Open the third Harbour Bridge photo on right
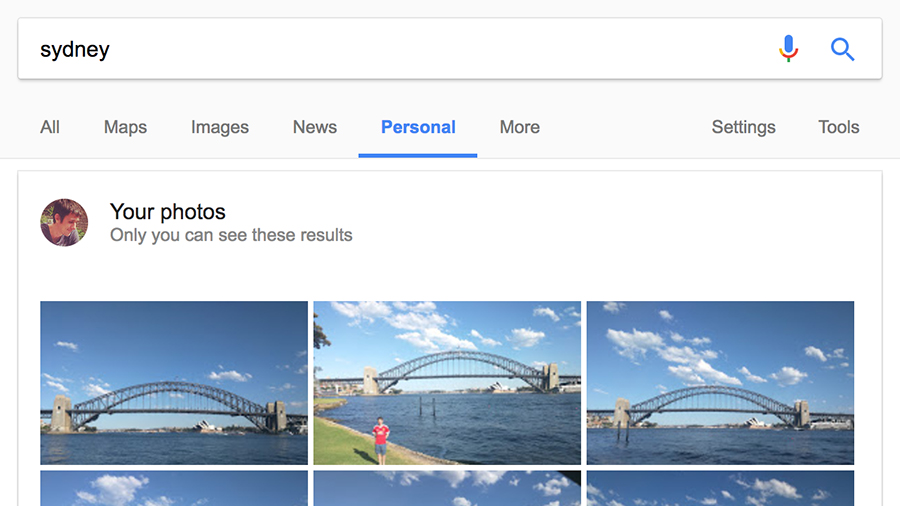The width and height of the screenshot is (900, 506). [720, 383]
